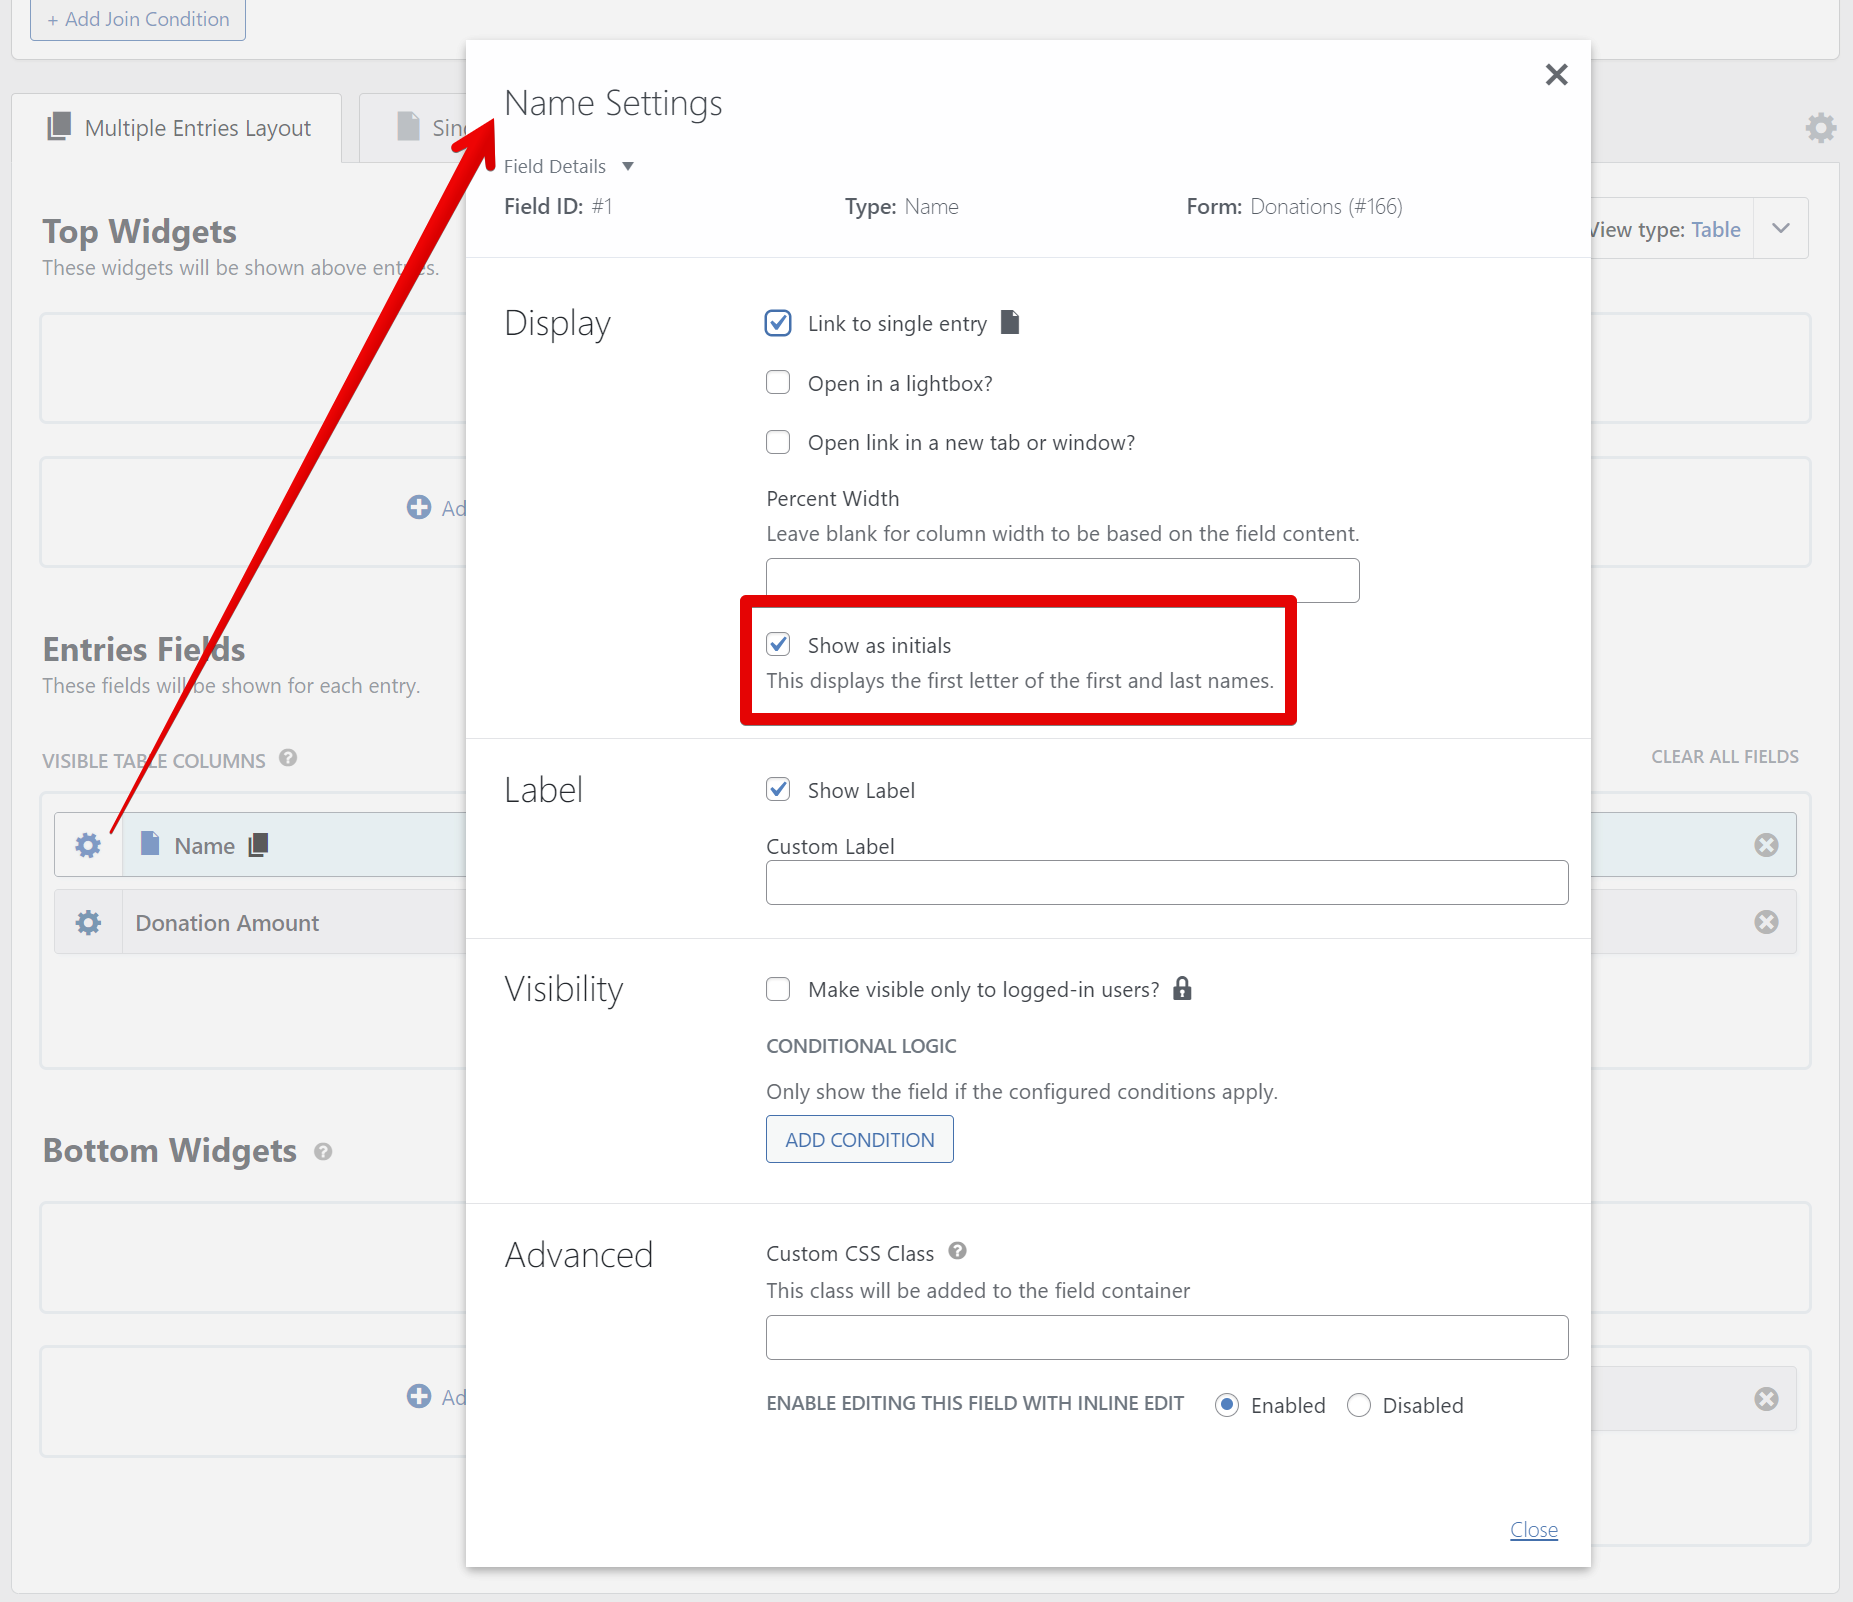This screenshot has height=1602, width=1853.
Task: Remove the Donation Amount field
Action: click(1766, 921)
